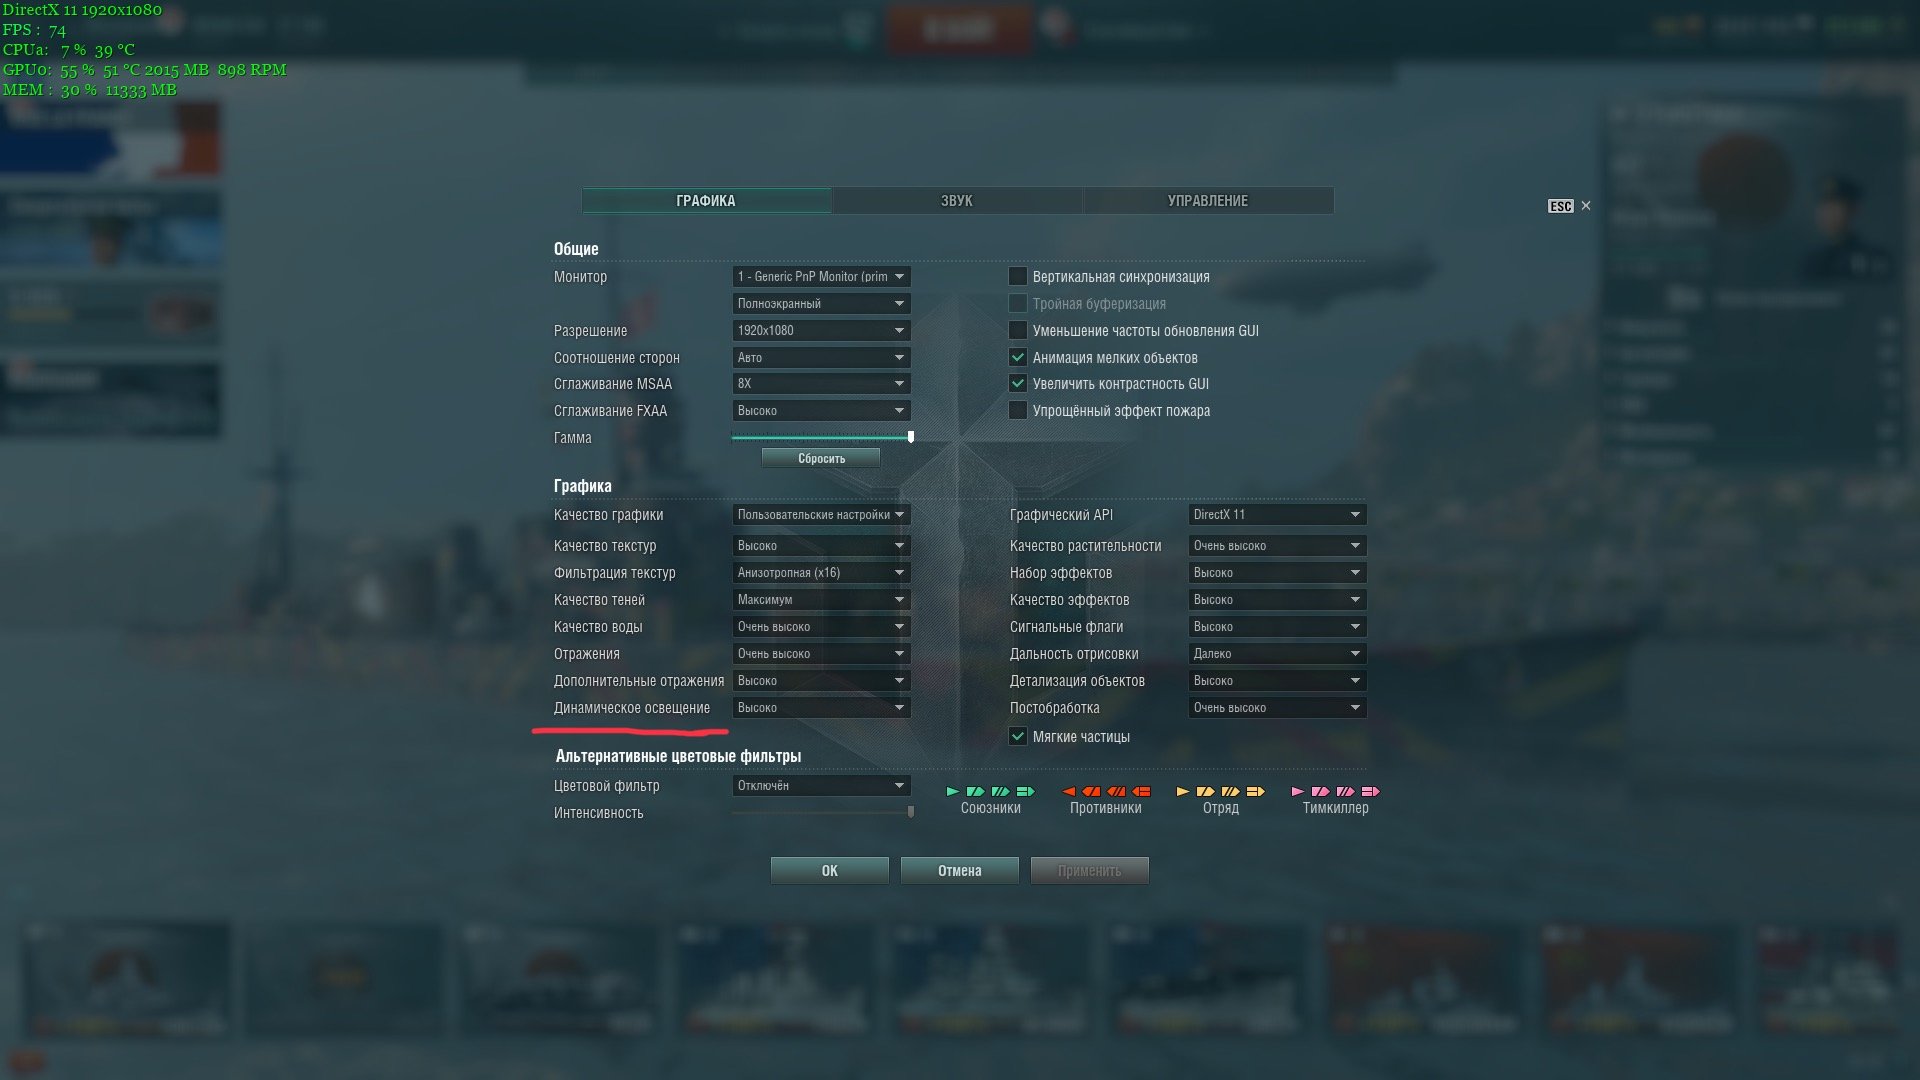Switch to the ЗВУК tab

[x=957, y=200]
